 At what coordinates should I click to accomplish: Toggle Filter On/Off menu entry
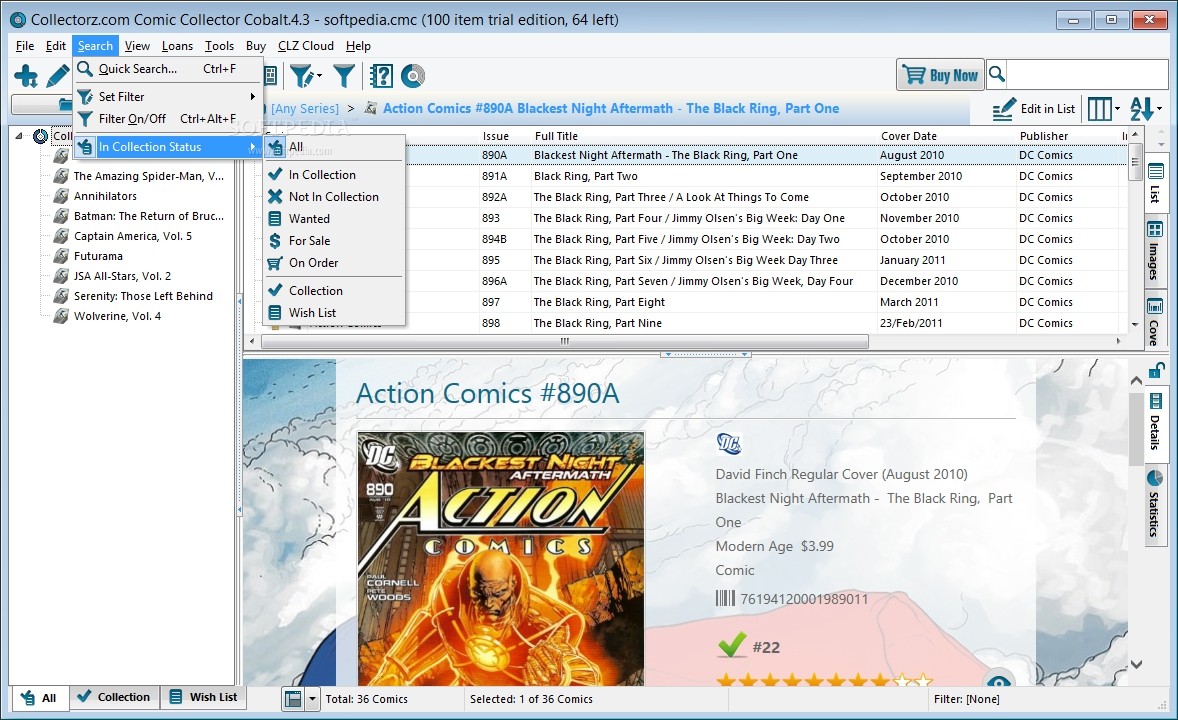click(x=169, y=119)
